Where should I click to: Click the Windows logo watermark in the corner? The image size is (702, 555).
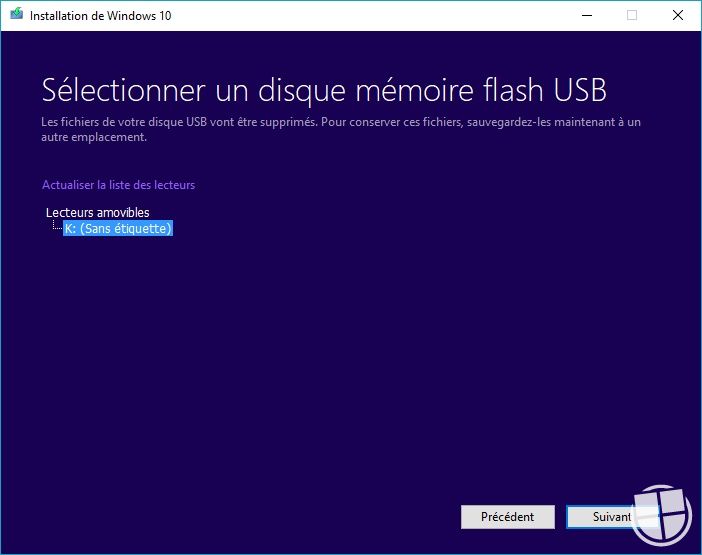point(663,516)
